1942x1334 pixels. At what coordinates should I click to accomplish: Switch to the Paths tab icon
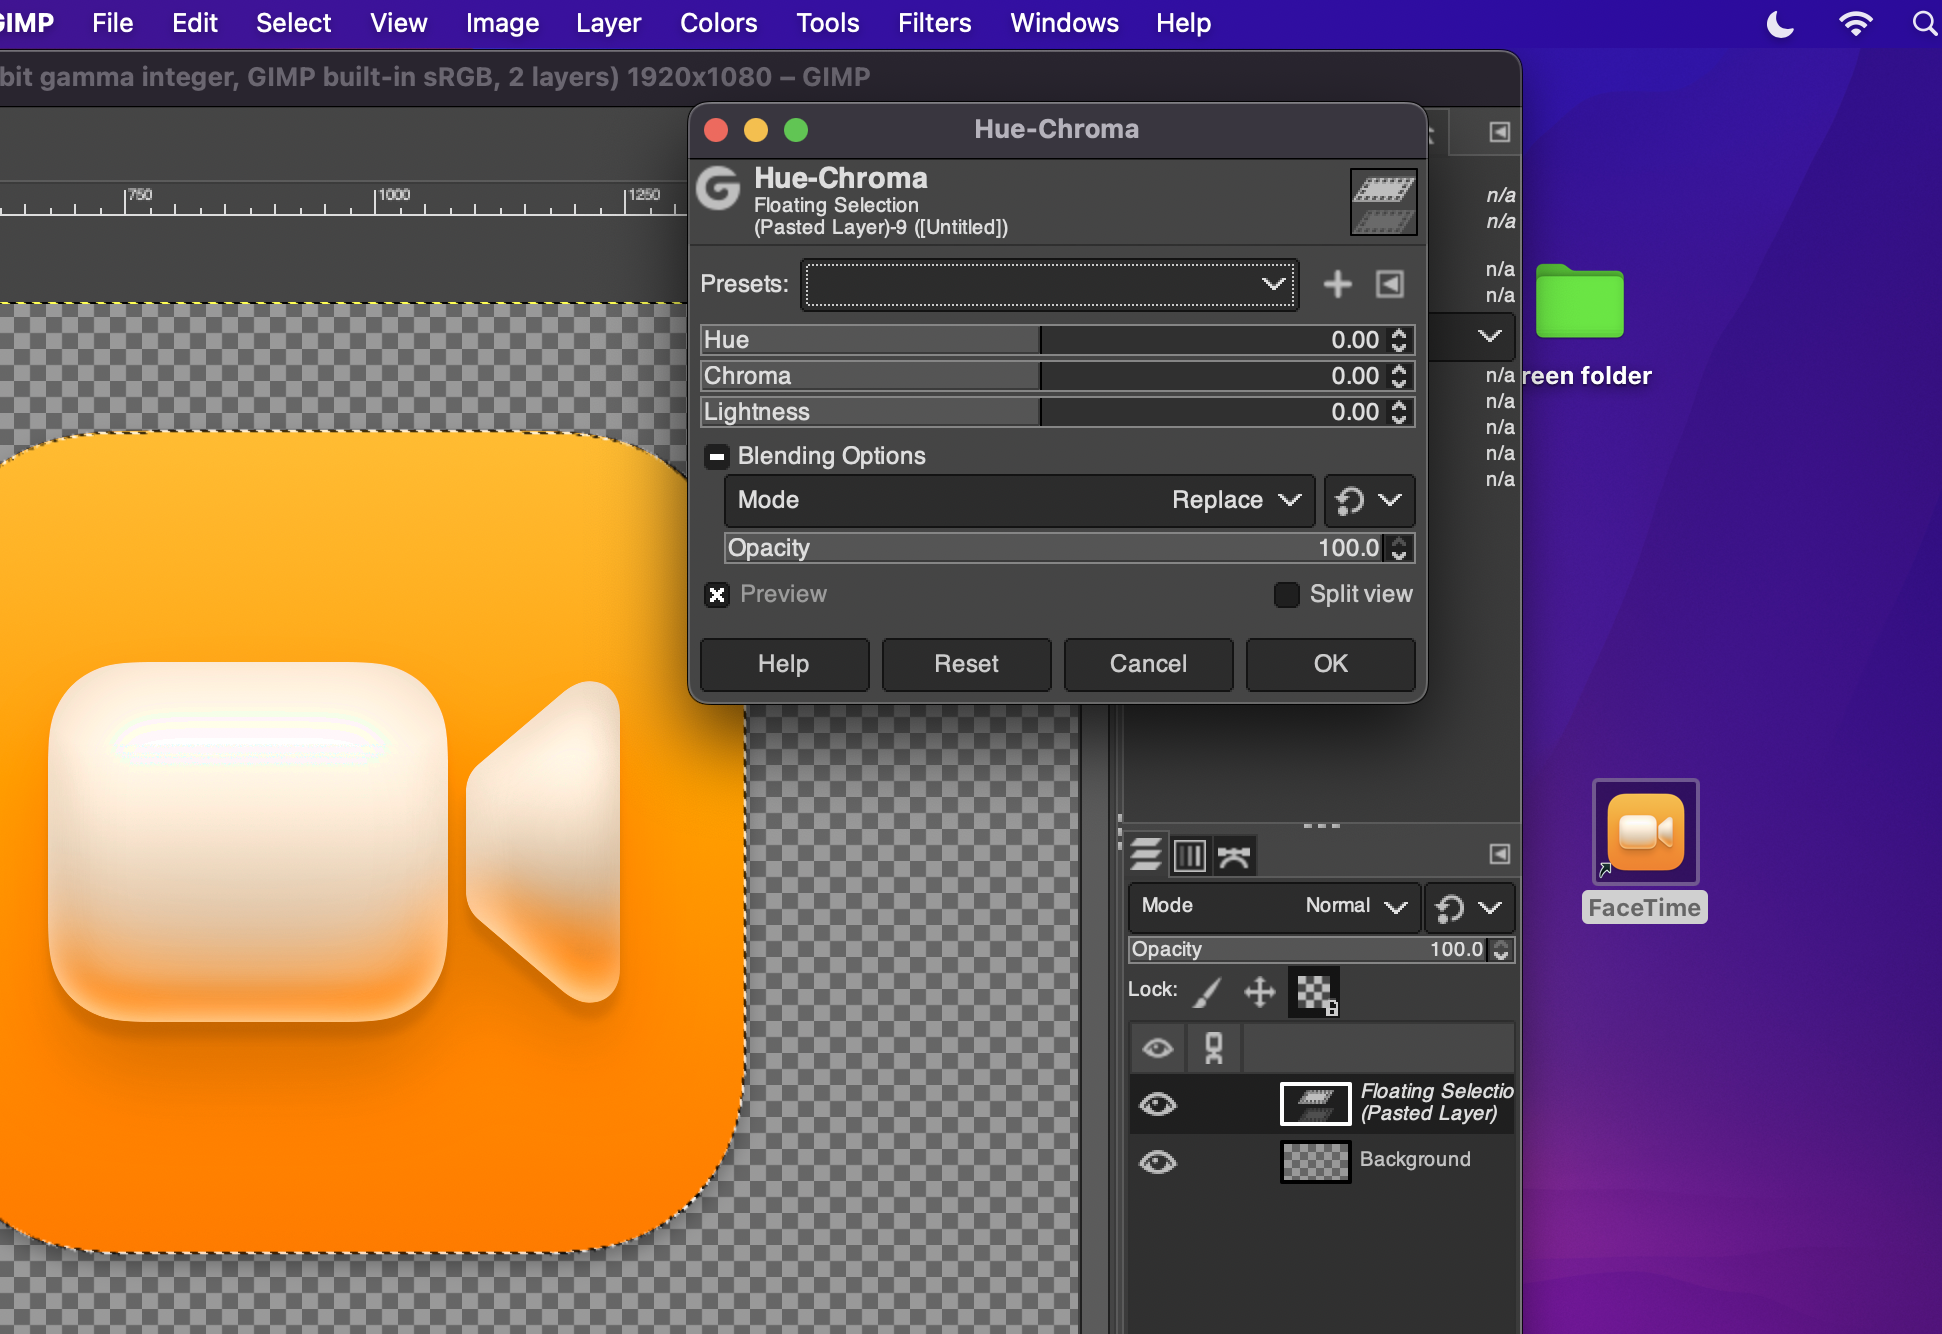coord(1234,855)
